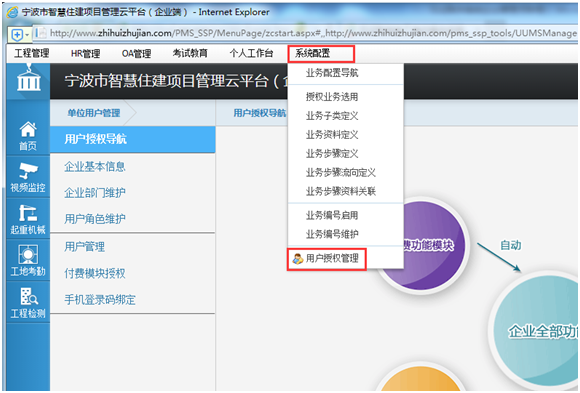Open 用户角色维护 link
The width and height of the screenshot is (580, 393).
click(95, 219)
